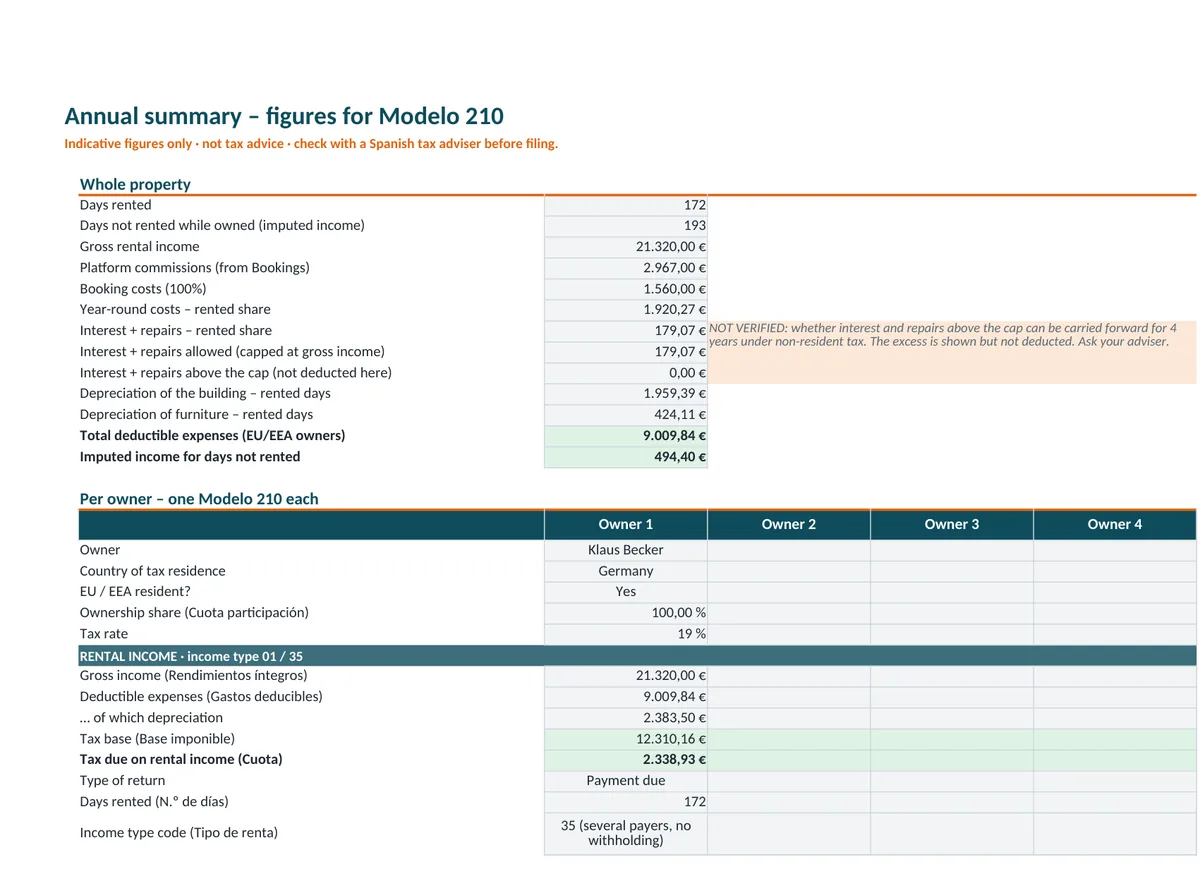Select the 'Interest + repairs allowed (capped at gross income)' label
This screenshot has height=869, width=1200.
(232, 352)
